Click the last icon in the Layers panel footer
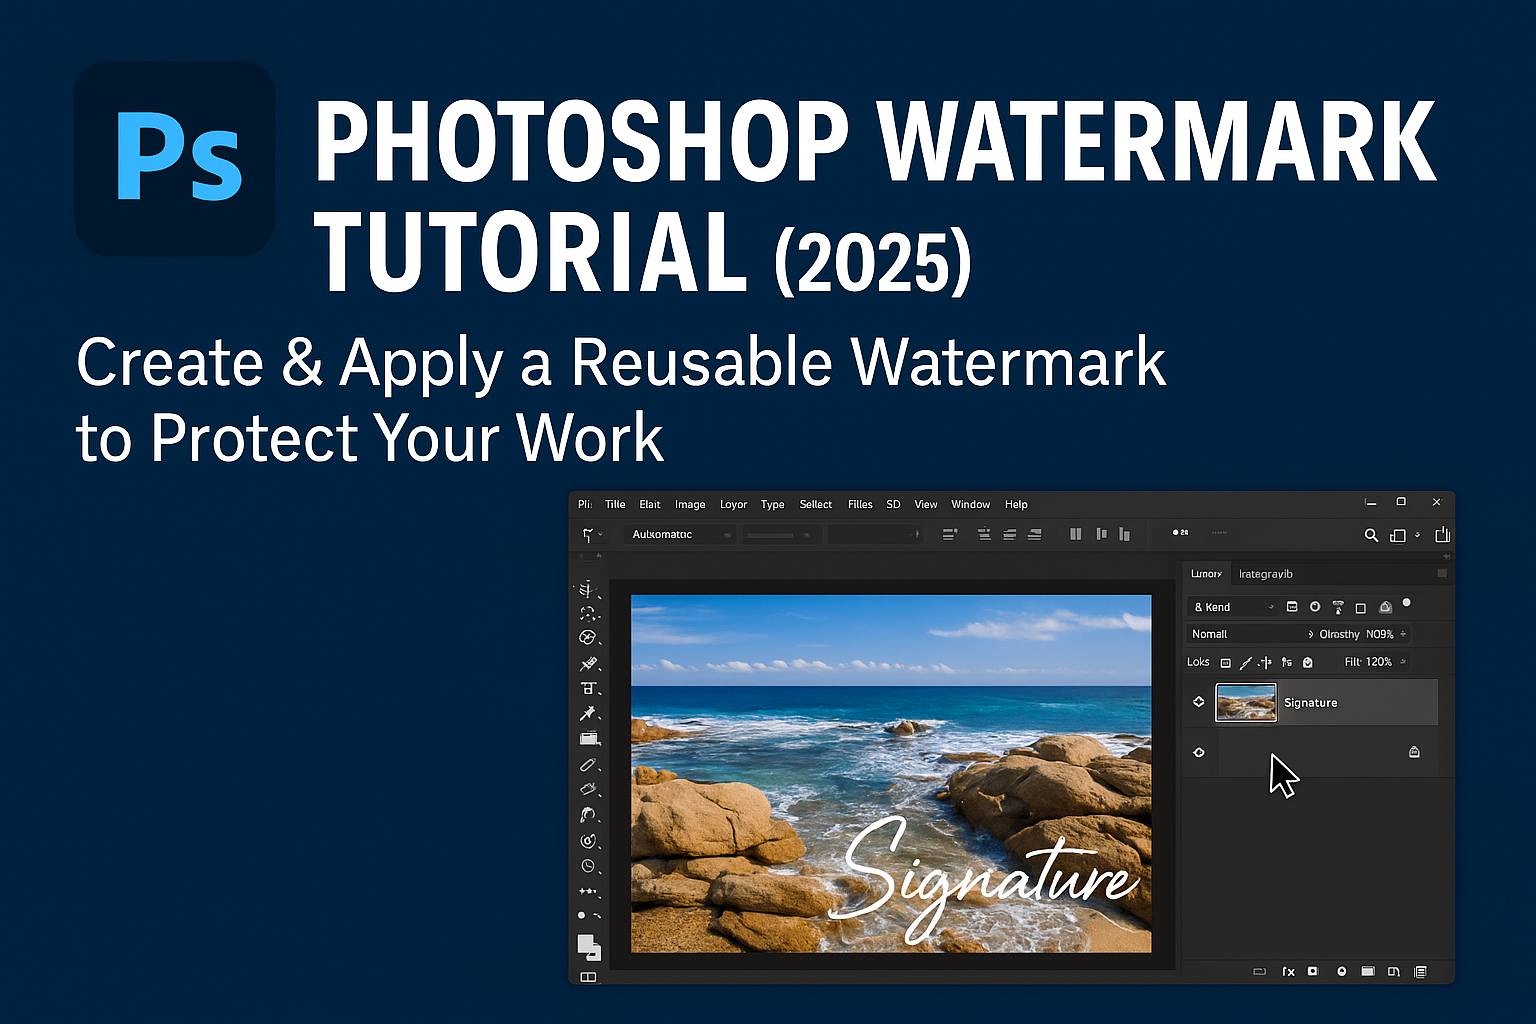The width and height of the screenshot is (1536, 1024). click(1420, 971)
